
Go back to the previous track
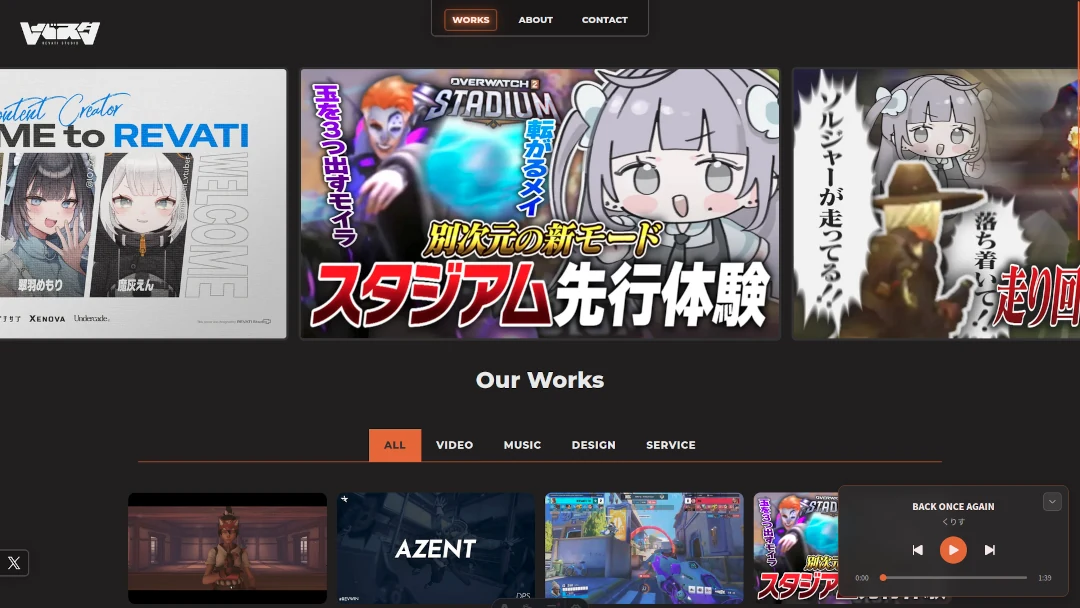[917, 550]
